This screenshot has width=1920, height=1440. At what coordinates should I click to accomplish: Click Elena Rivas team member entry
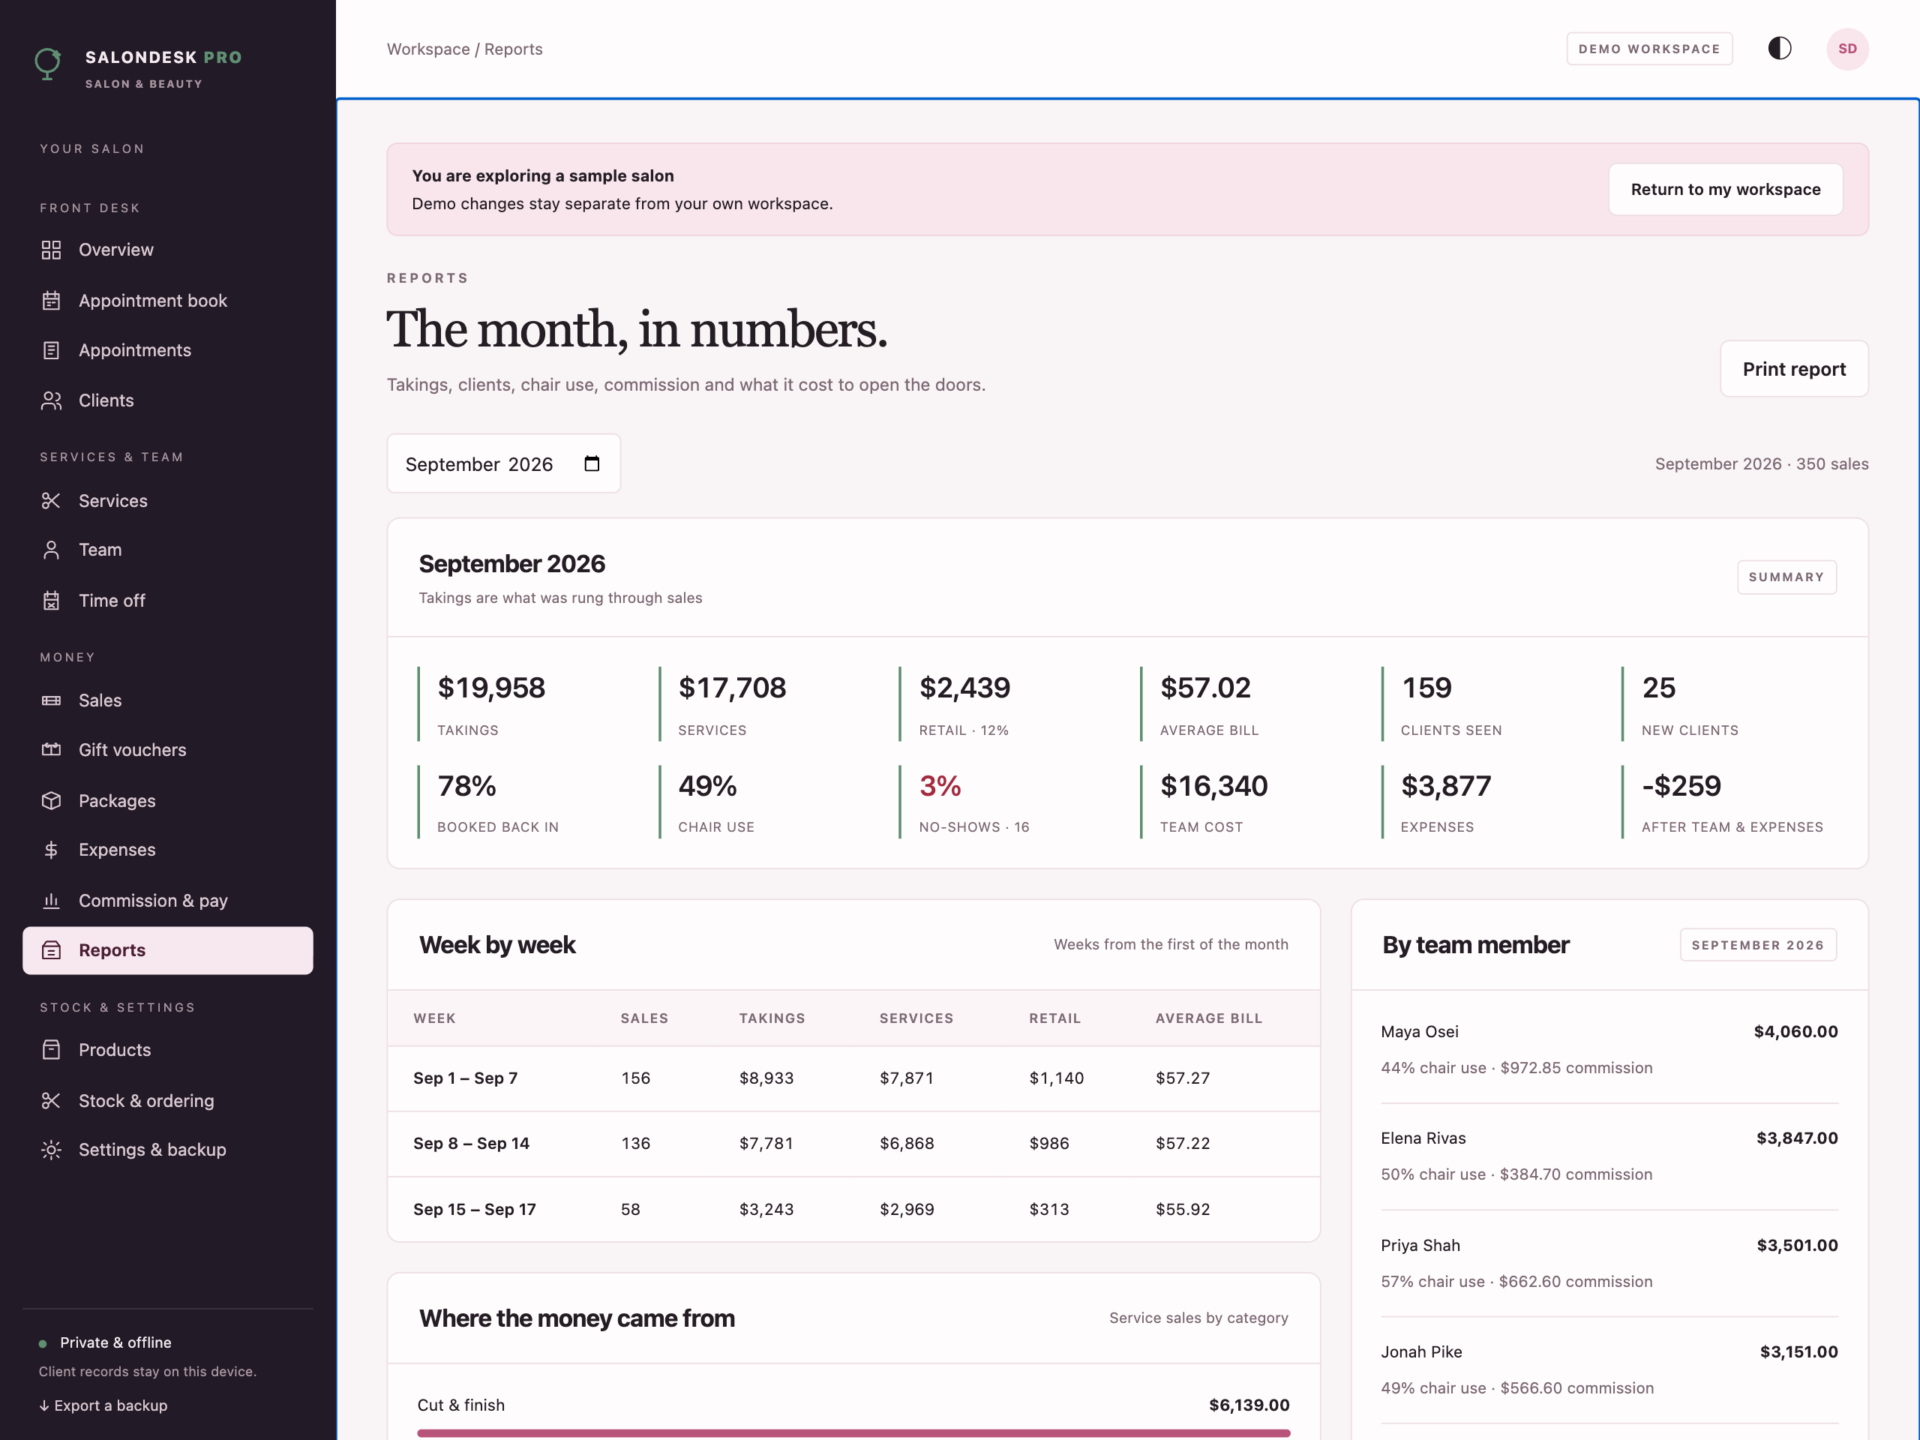1609,1156
